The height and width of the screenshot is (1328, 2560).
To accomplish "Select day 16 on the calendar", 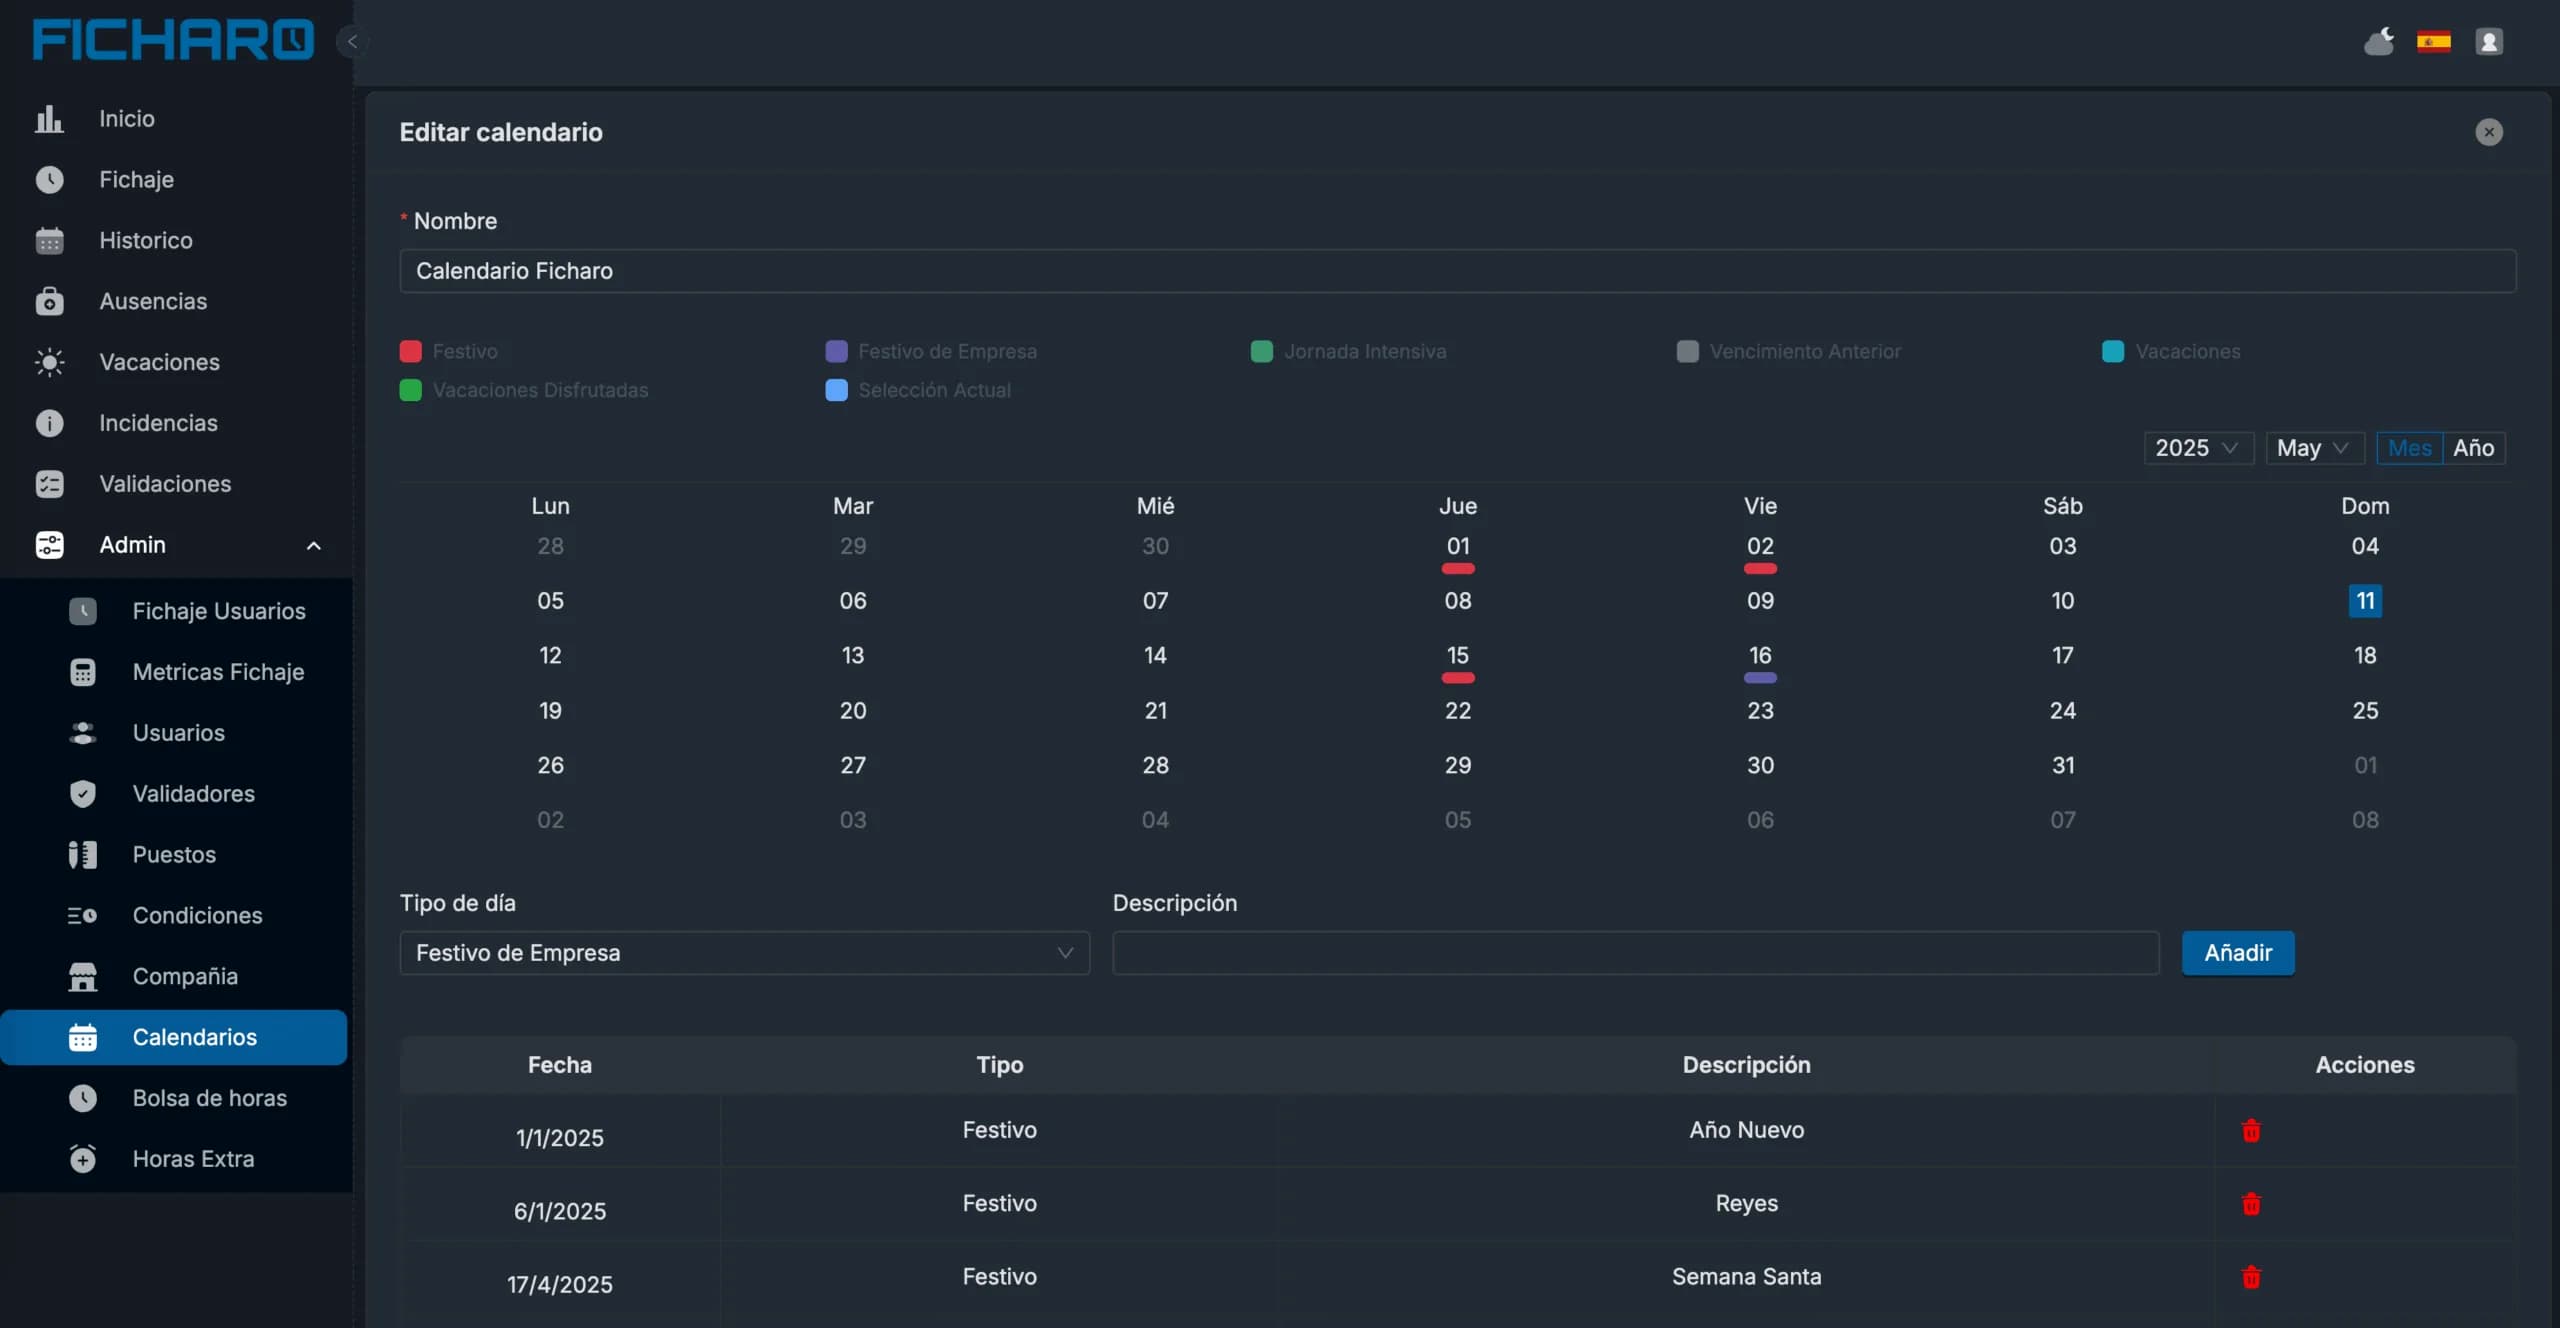I will coord(1760,656).
